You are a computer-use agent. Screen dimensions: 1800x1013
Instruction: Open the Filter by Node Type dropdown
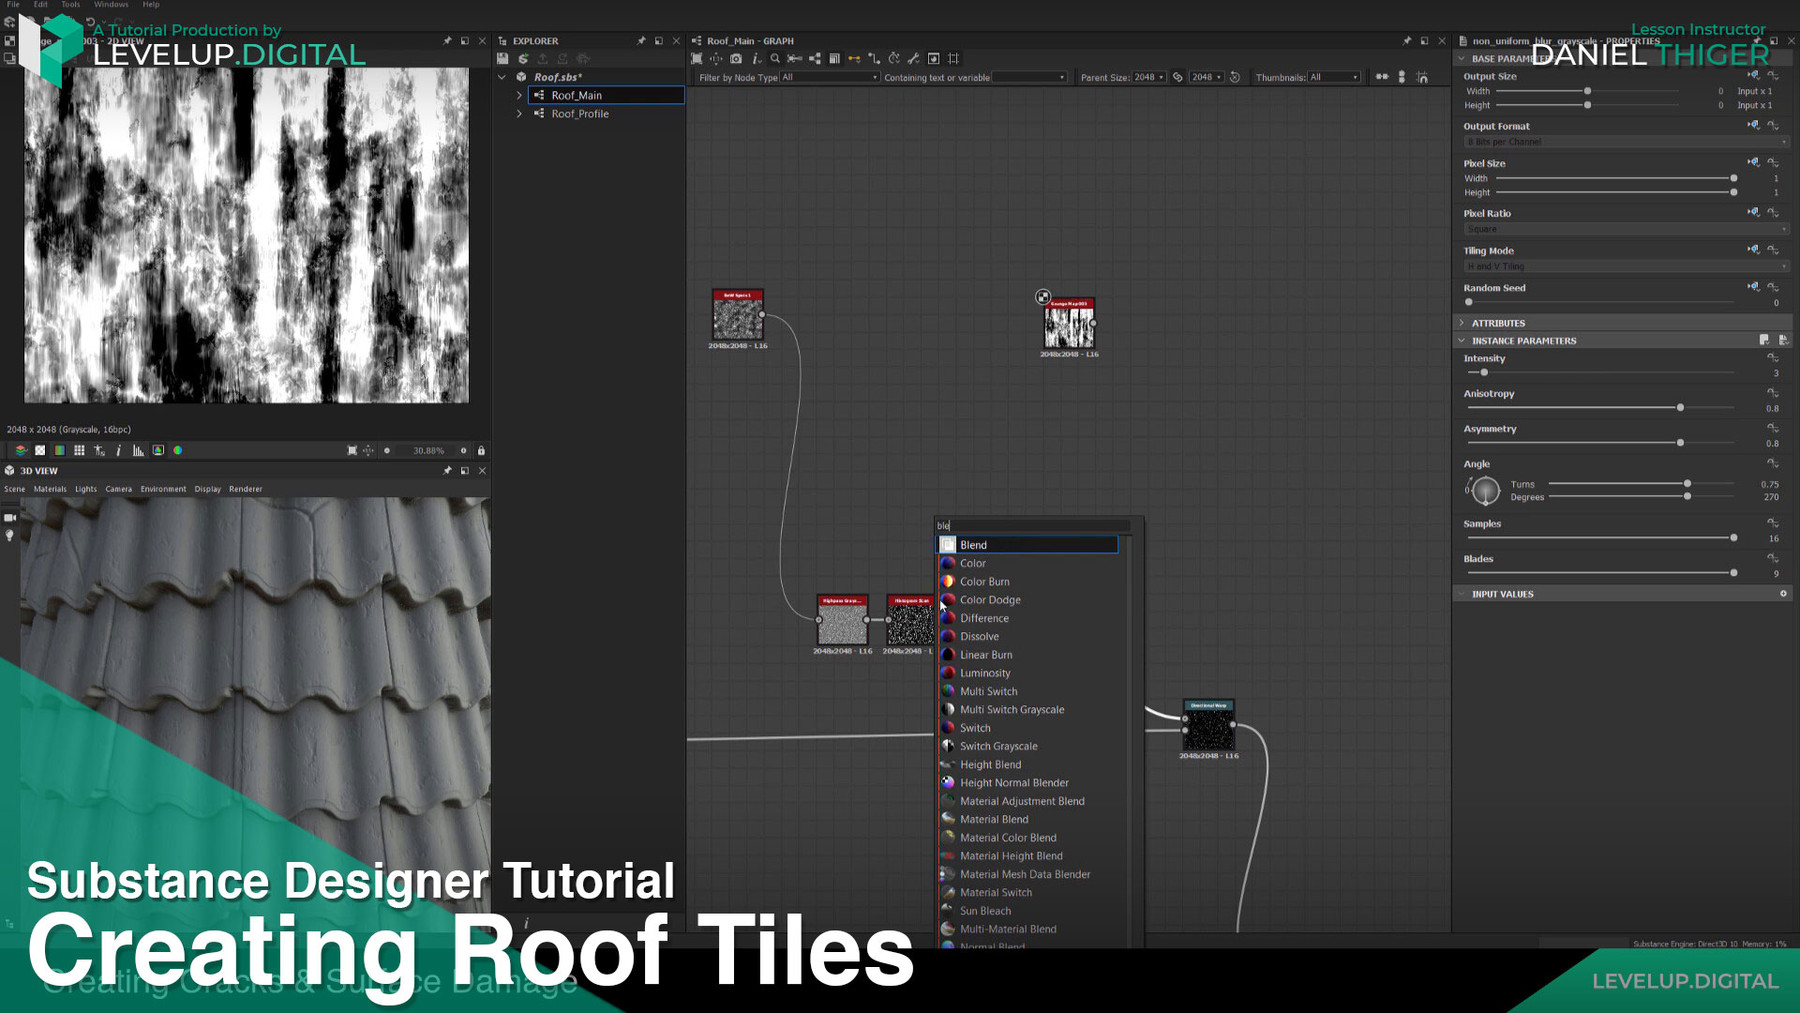point(830,77)
